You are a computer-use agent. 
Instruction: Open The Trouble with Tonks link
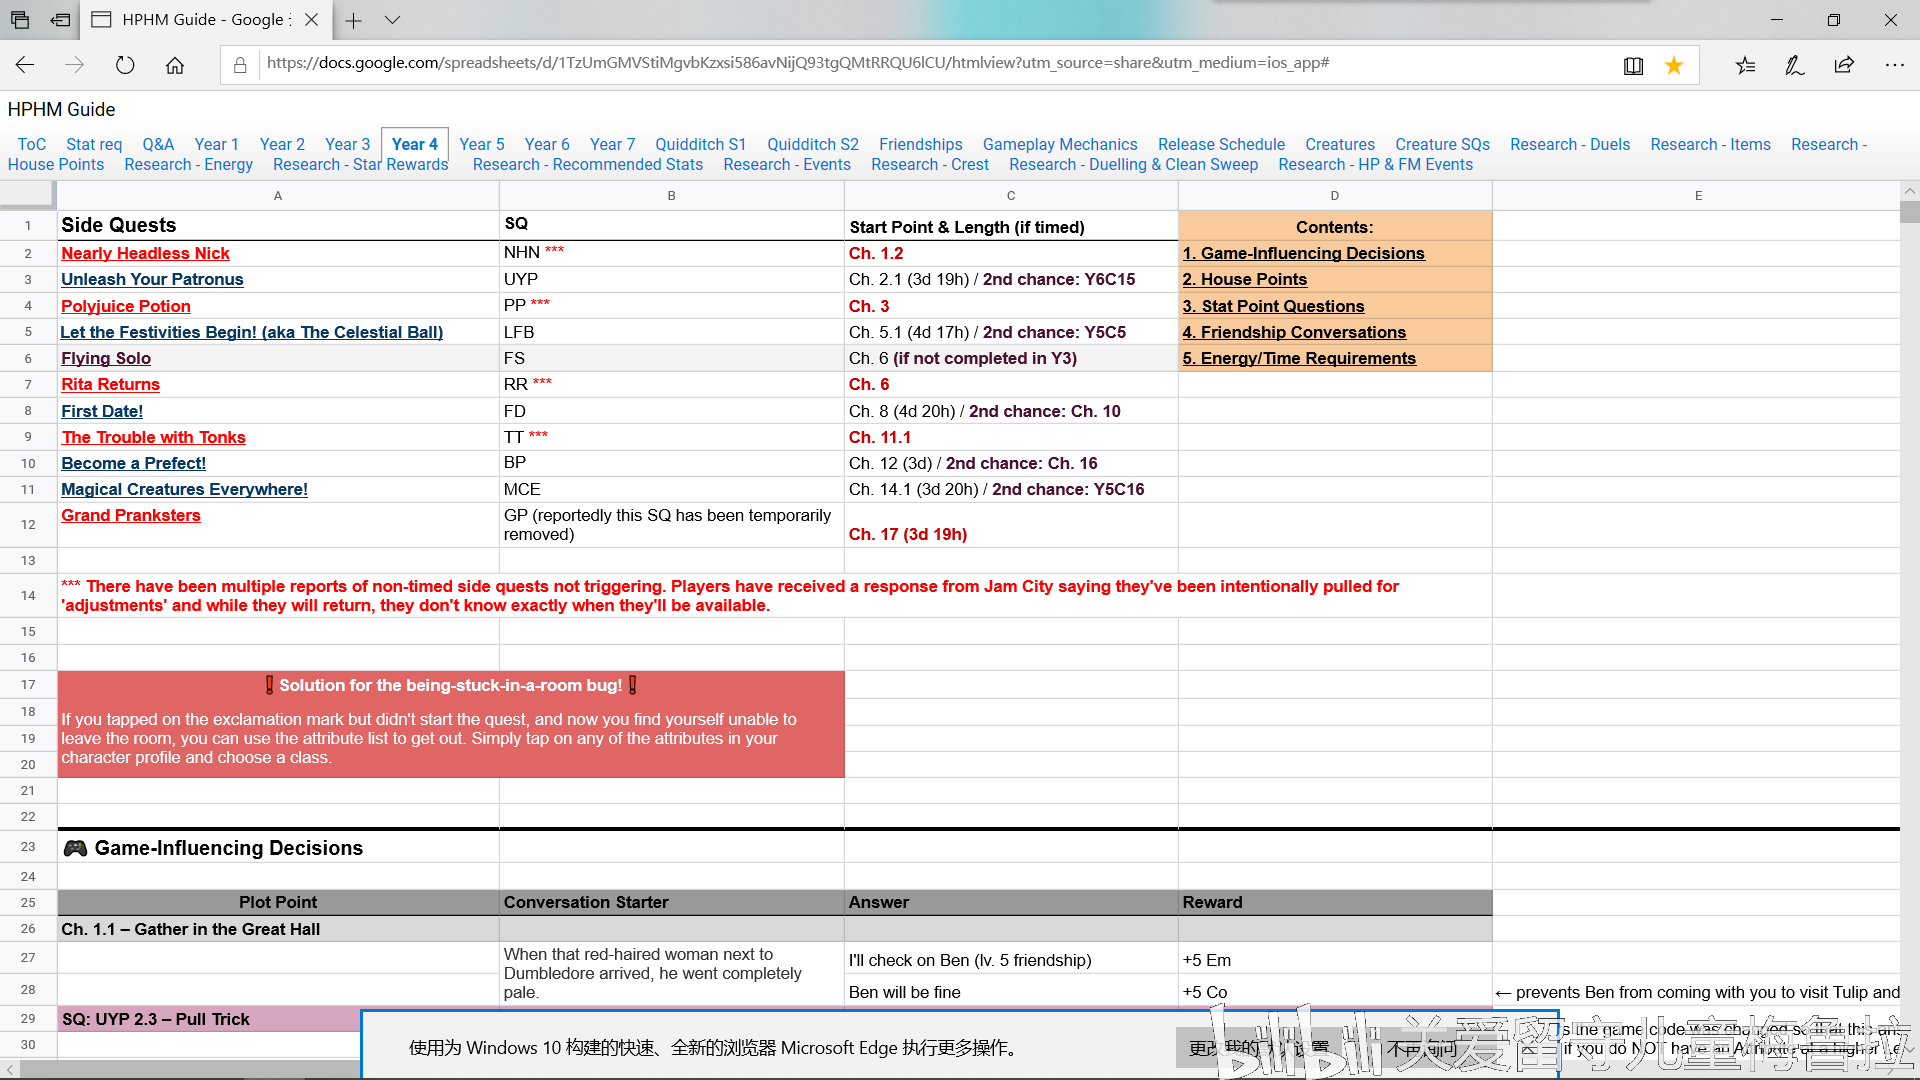(x=153, y=437)
